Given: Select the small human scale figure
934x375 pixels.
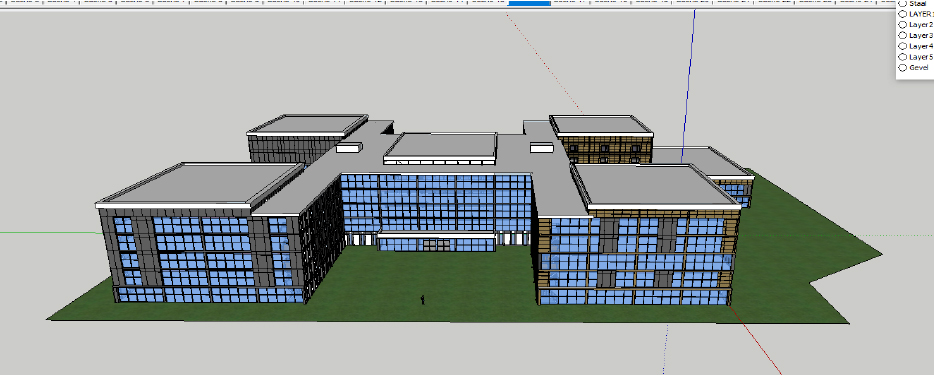Looking at the screenshot, I should pyautogui.click(x=422, y=299).
